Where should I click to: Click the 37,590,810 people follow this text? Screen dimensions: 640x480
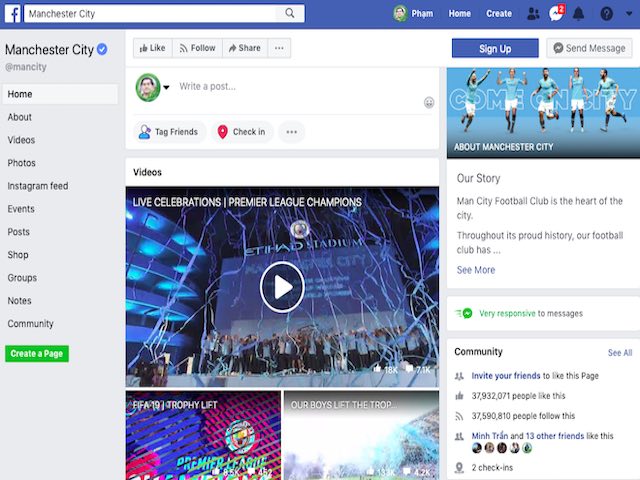pos(523,416)
